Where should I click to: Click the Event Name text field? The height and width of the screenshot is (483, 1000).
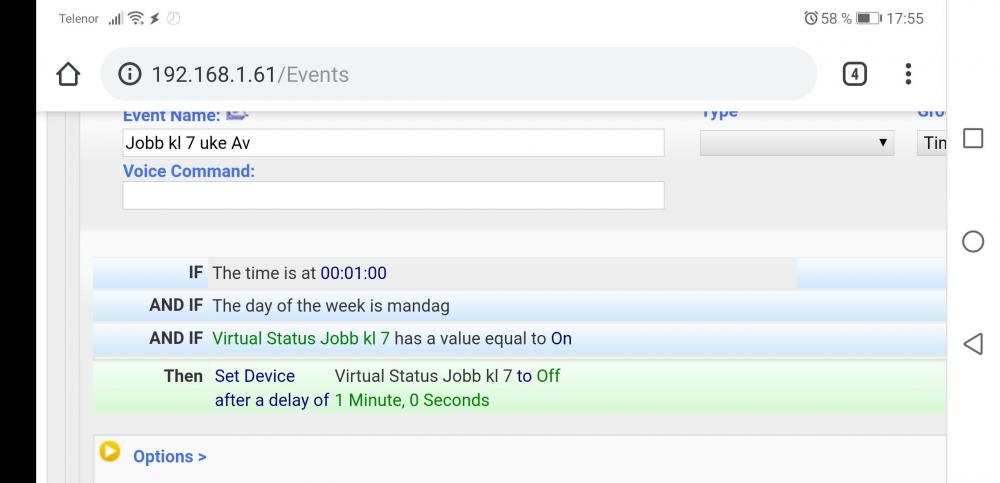(393, 143)
